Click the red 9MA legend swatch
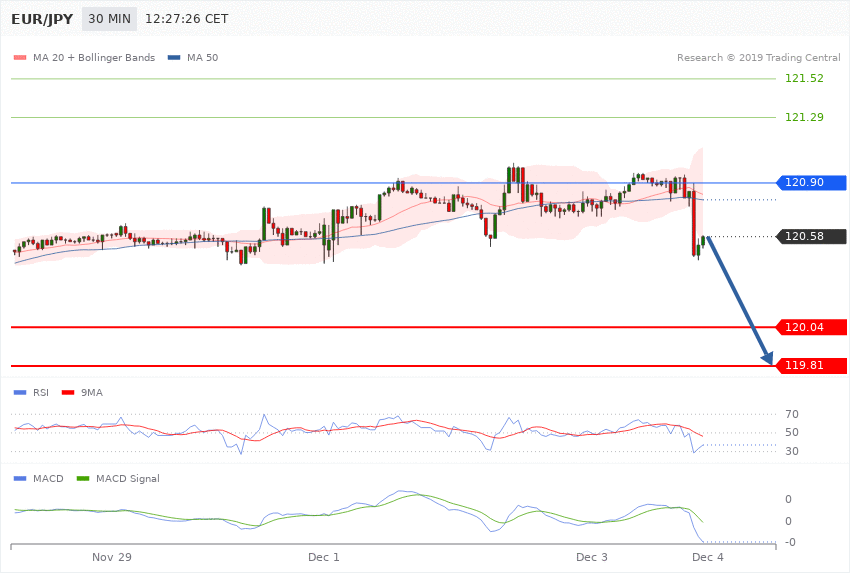This screenshot has width=850, height=576. click(68, 392)
